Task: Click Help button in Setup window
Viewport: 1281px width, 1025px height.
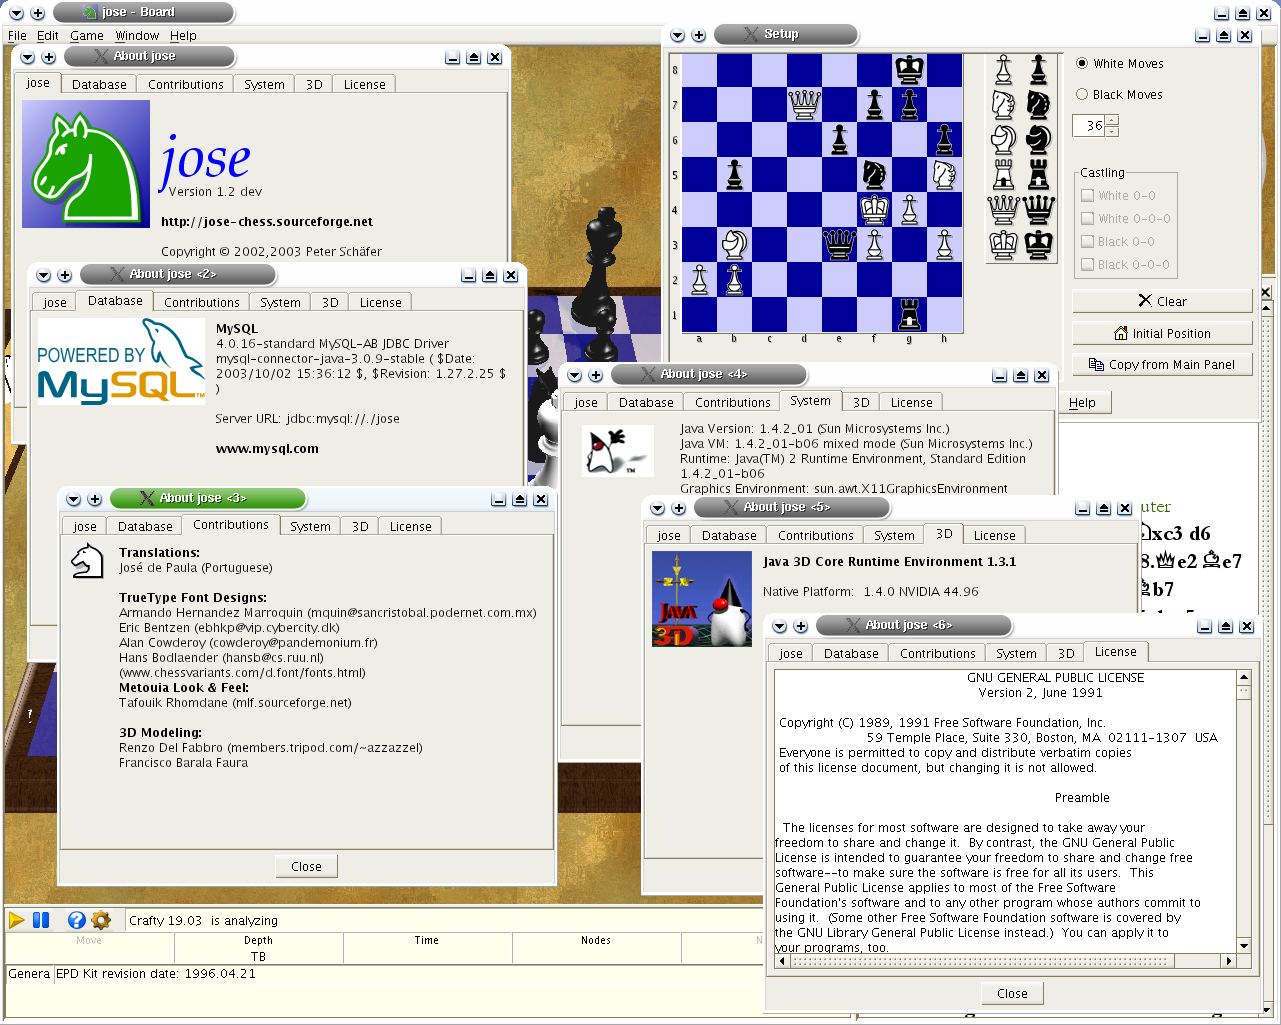Action: click(x=1085, y=402)
